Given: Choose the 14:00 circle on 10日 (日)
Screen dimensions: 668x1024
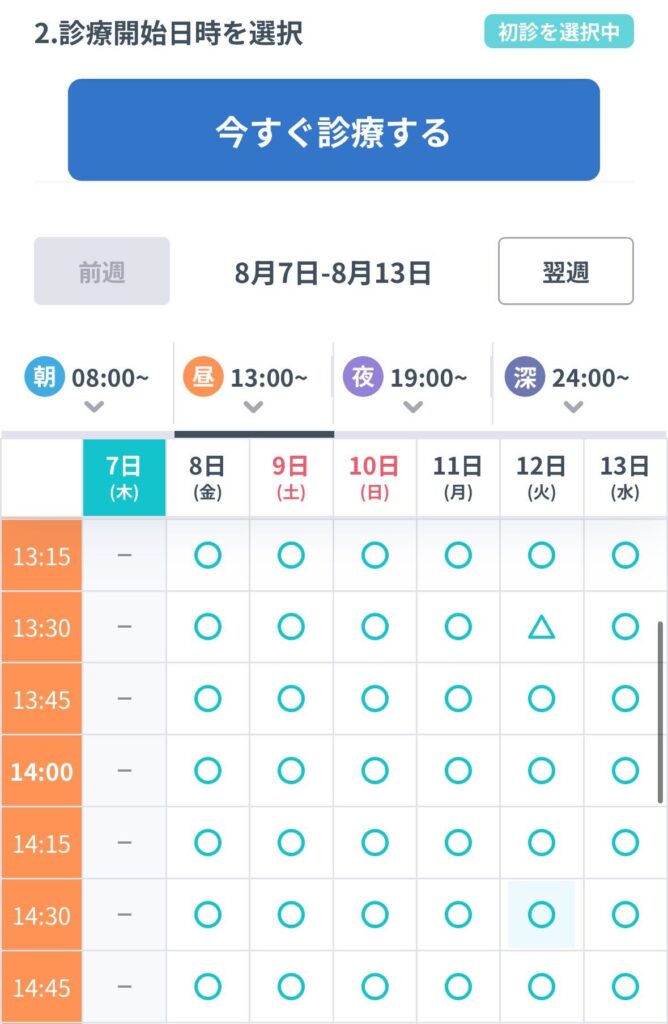Looking at the screenshot, I should [x=375, y=771].
